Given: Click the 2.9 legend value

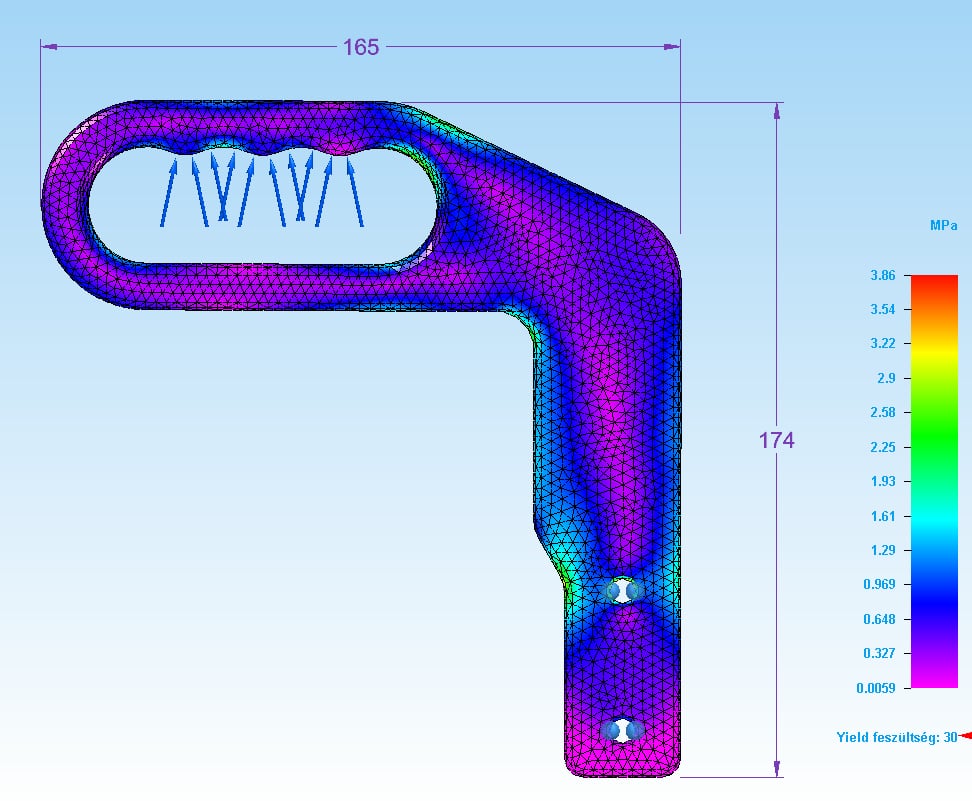Looking at the screenshot, I should coord(886,378).
